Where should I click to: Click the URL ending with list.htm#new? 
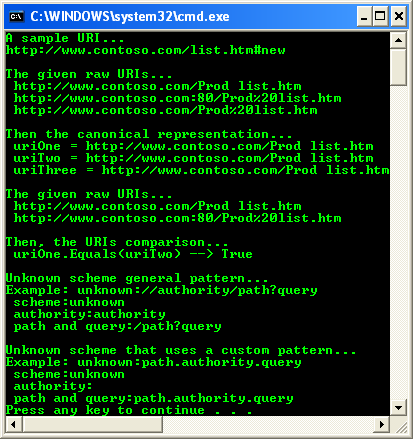[146, 50]
